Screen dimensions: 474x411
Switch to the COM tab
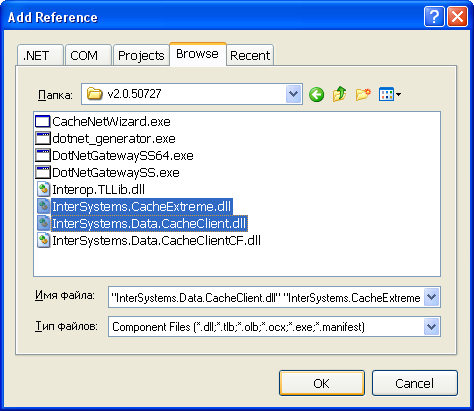coord(88,55)
